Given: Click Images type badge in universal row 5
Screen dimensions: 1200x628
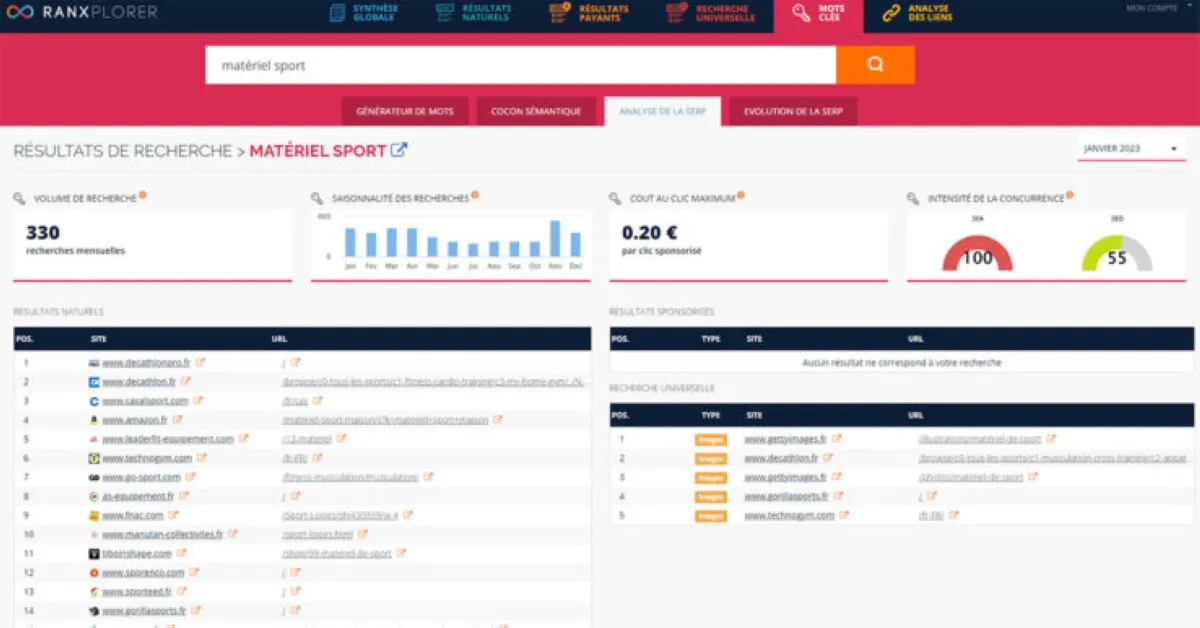Looking at the screenshot, I should point(711,516).
